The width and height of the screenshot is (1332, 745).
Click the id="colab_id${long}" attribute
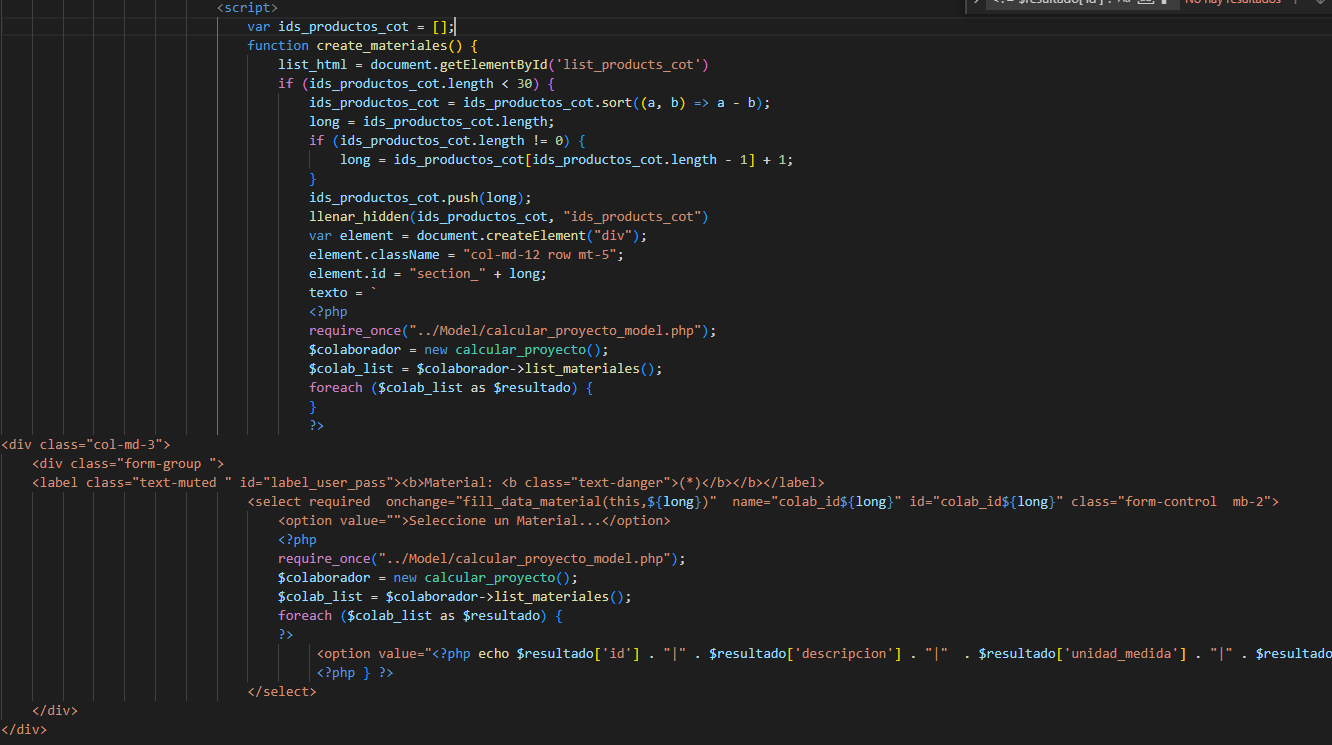(986, 501)
